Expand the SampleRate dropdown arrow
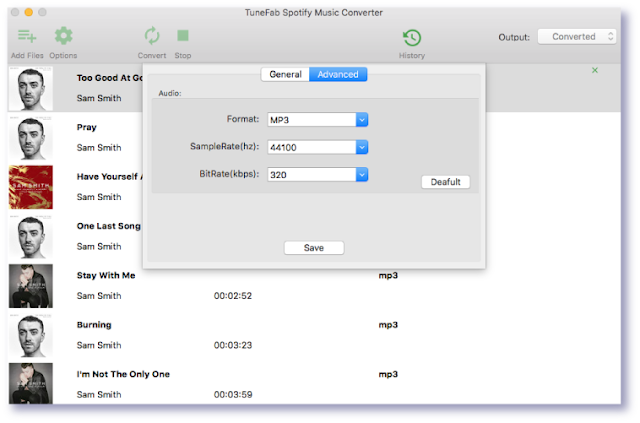Screen dimensions: 640x423 coord(362,147)
